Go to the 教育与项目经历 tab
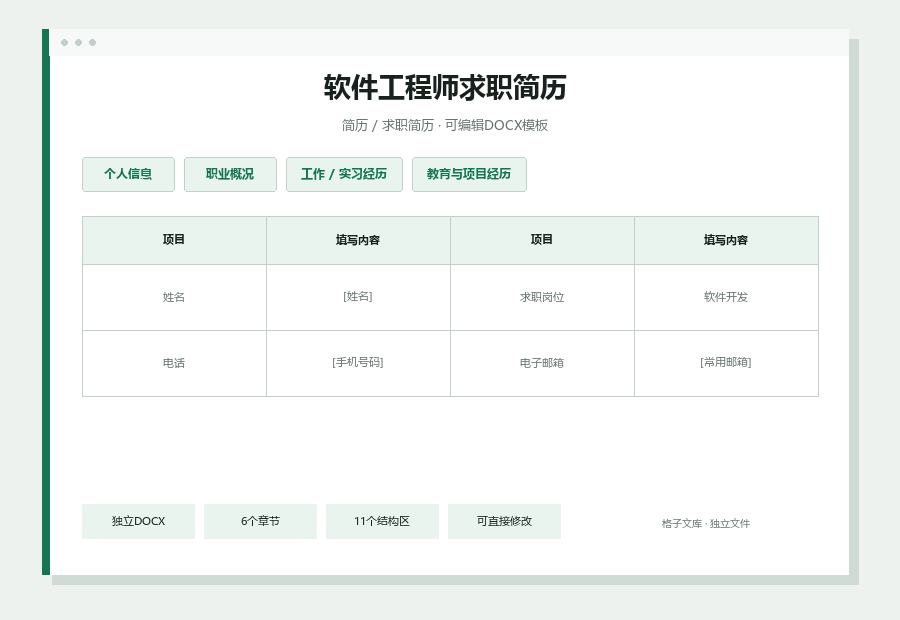The image size is (900, 620). coord(469,175)
